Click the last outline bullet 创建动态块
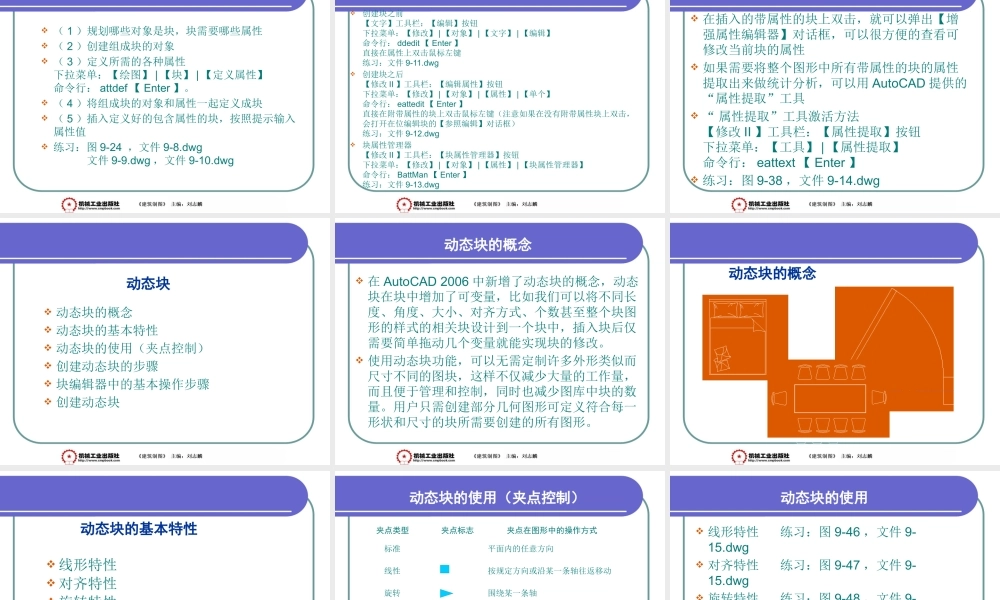1000x600 pixels. [x=87, y=402]
